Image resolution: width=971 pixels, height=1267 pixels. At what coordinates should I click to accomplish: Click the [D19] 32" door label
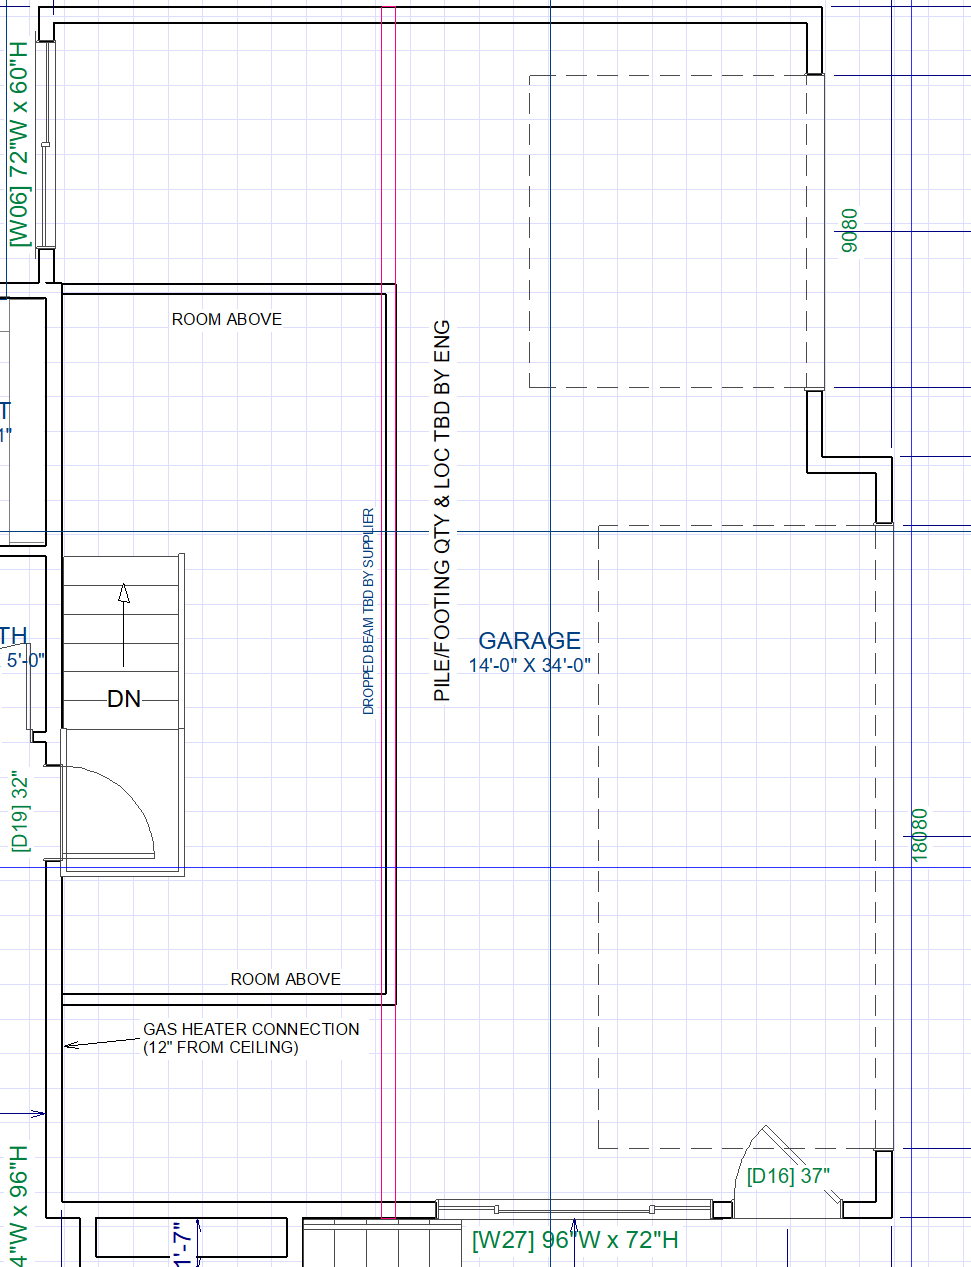pyautogui.click(x=20, y=811)
